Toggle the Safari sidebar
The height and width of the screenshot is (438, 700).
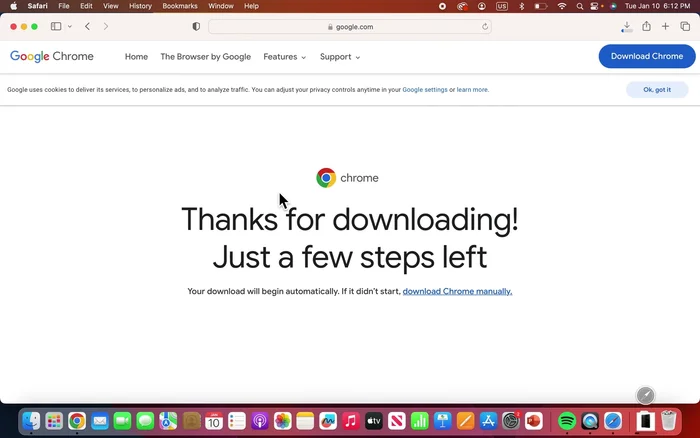coord(56,26)
